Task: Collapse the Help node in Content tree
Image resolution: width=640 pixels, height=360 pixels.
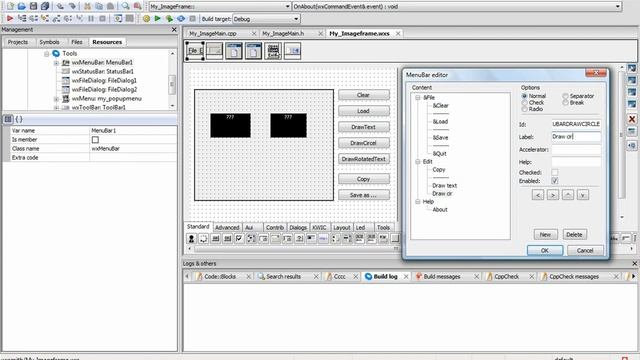Action: 418,202
